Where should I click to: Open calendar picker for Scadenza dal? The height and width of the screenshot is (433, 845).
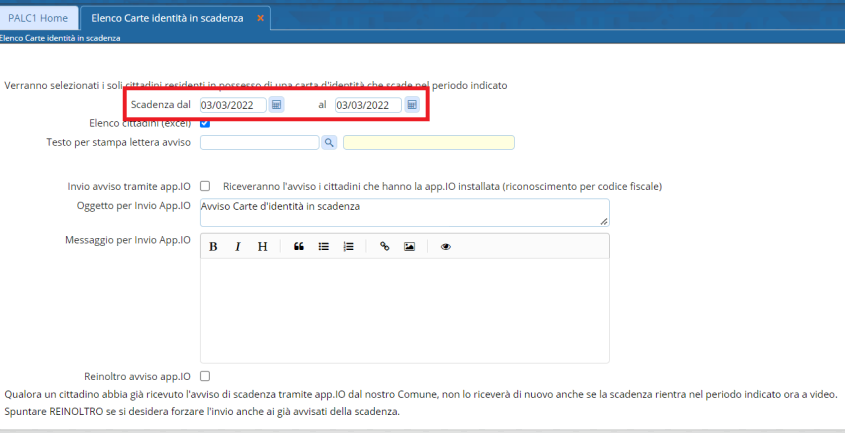pos(277,105)
